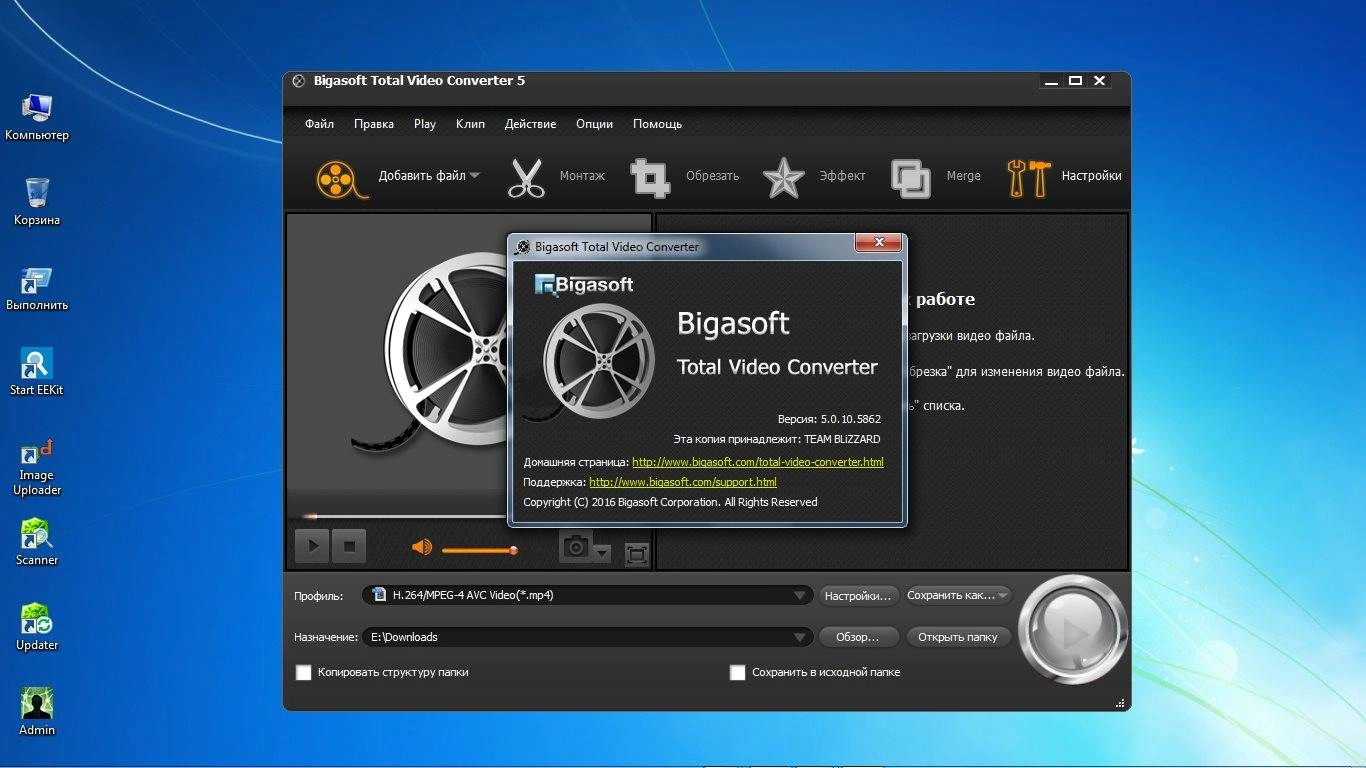Click the play button in preview player
1366x768 pixels.
click(312, 546)
